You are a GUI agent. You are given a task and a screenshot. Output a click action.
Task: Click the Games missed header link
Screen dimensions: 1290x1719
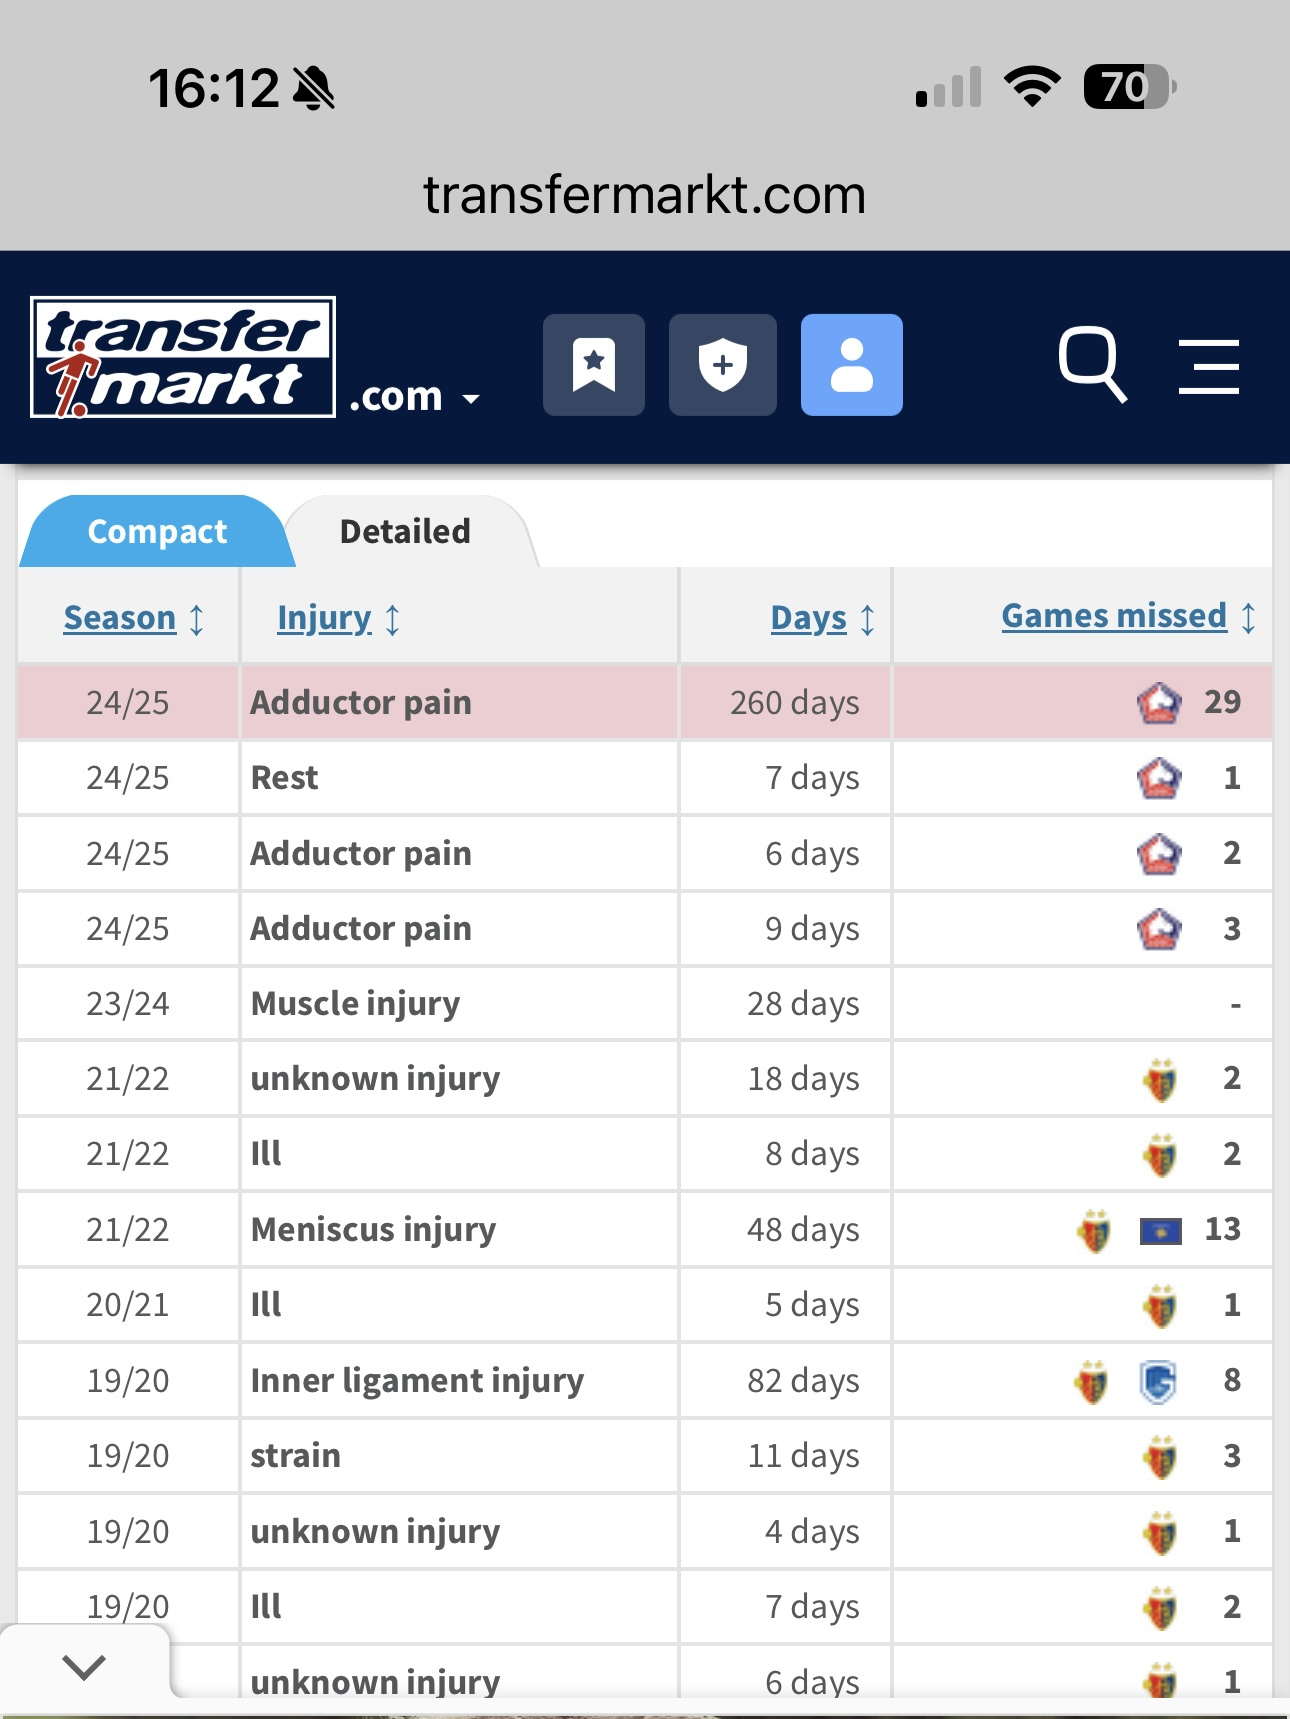point(1114,616)
